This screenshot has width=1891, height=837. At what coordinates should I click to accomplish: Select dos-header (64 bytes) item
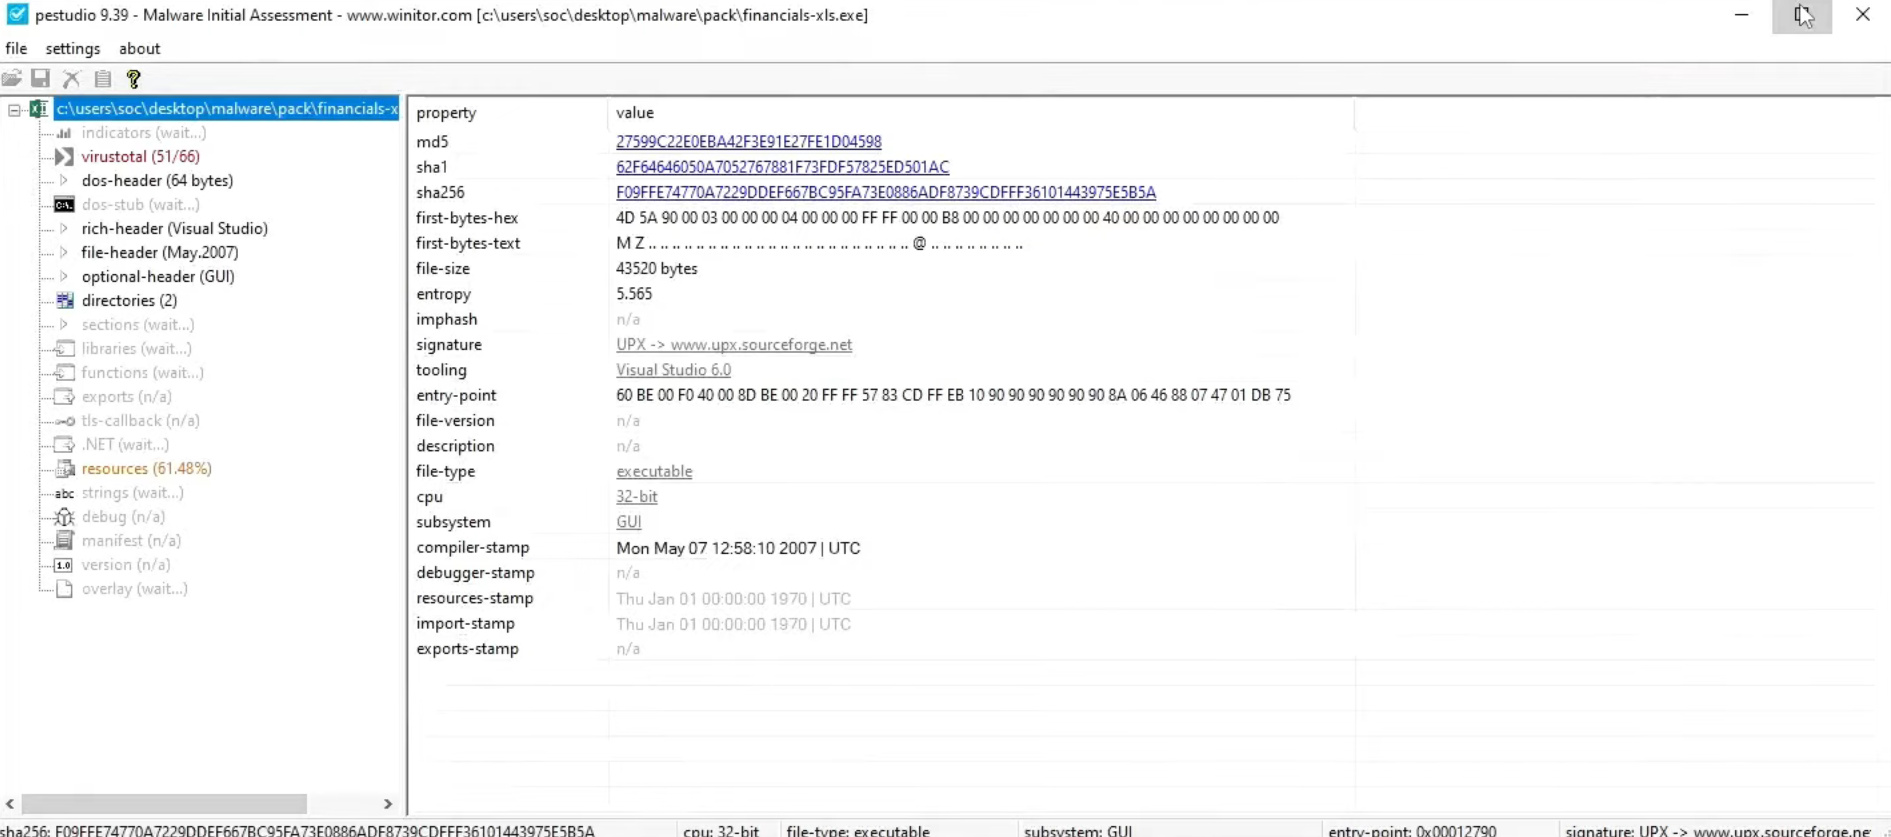click(x=157, y=180)
